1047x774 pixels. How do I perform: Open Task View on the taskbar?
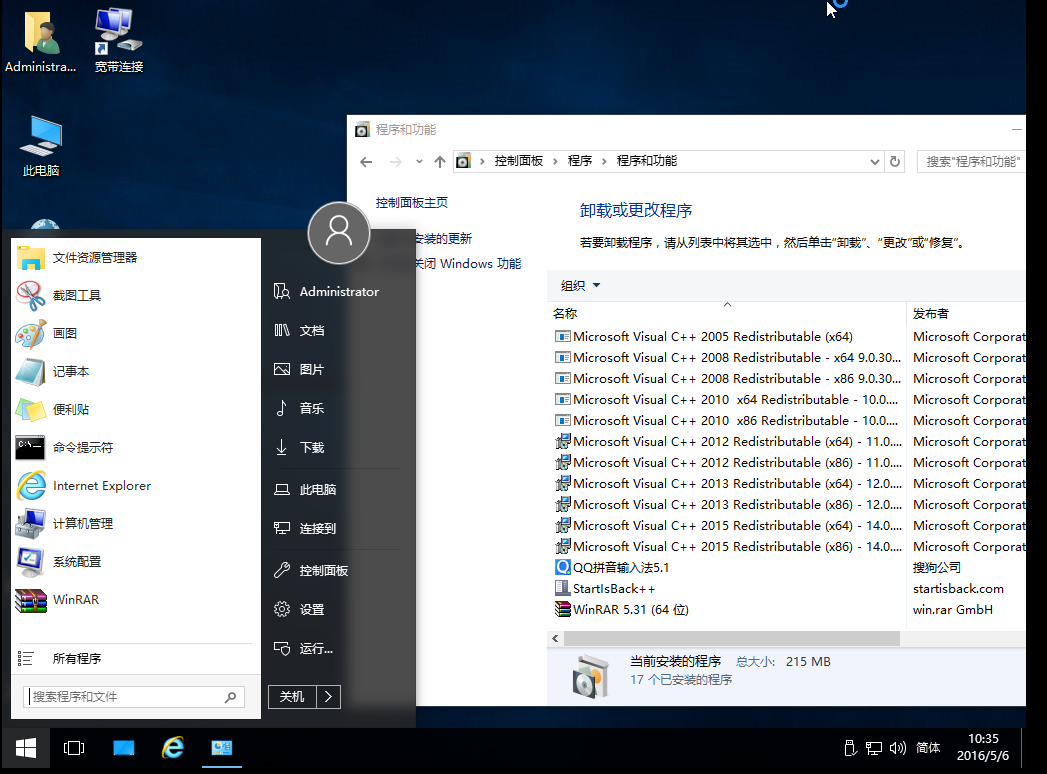click(x=73, y=748)
